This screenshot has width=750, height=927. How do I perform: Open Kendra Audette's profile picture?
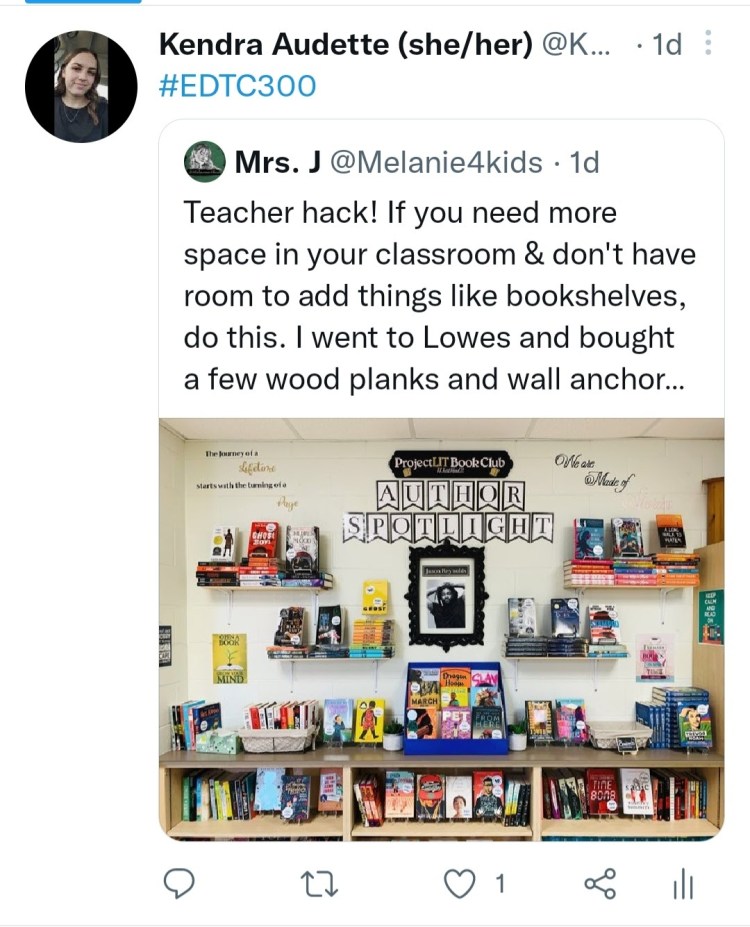[81, 86]
